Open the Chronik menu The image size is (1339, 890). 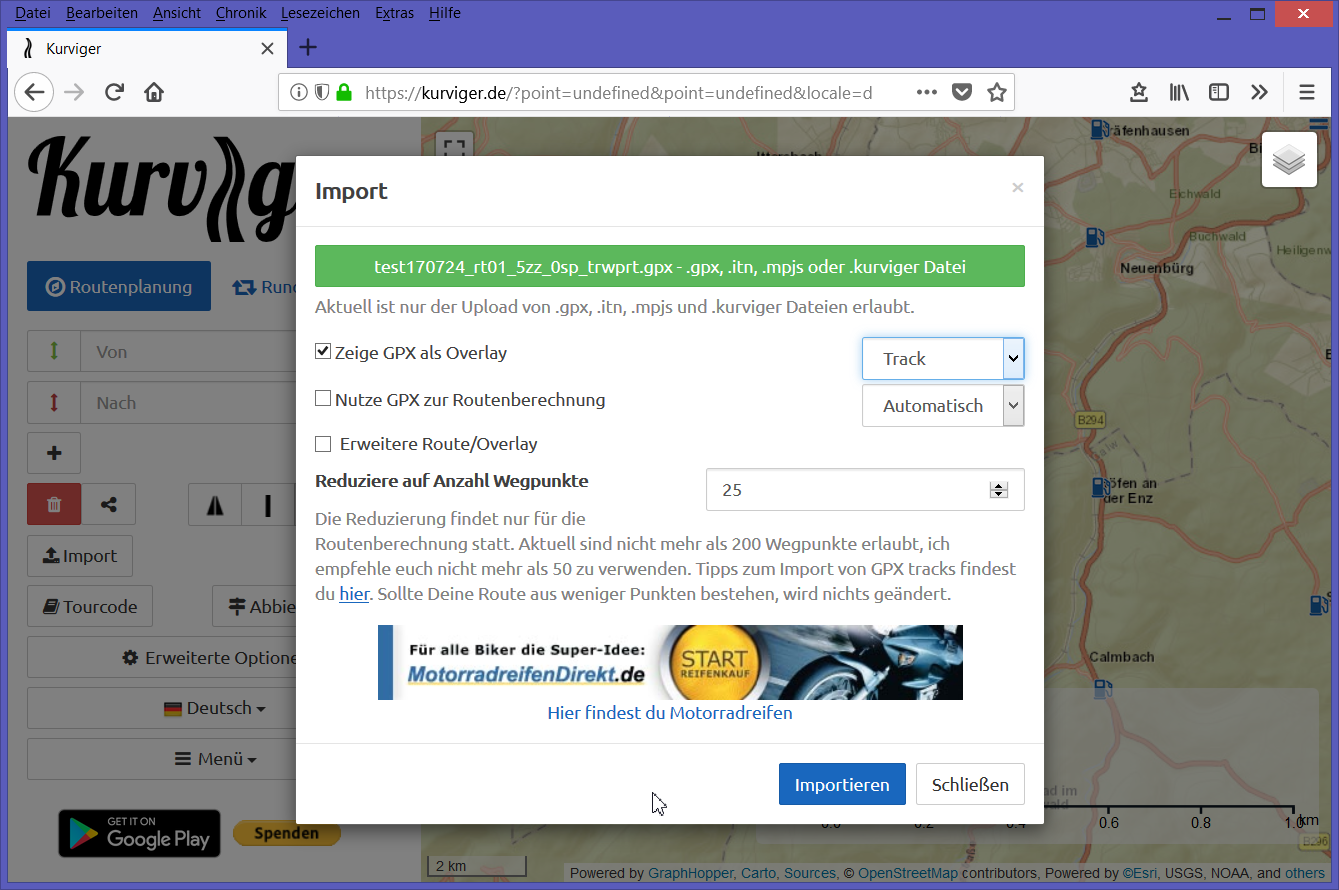241,13
